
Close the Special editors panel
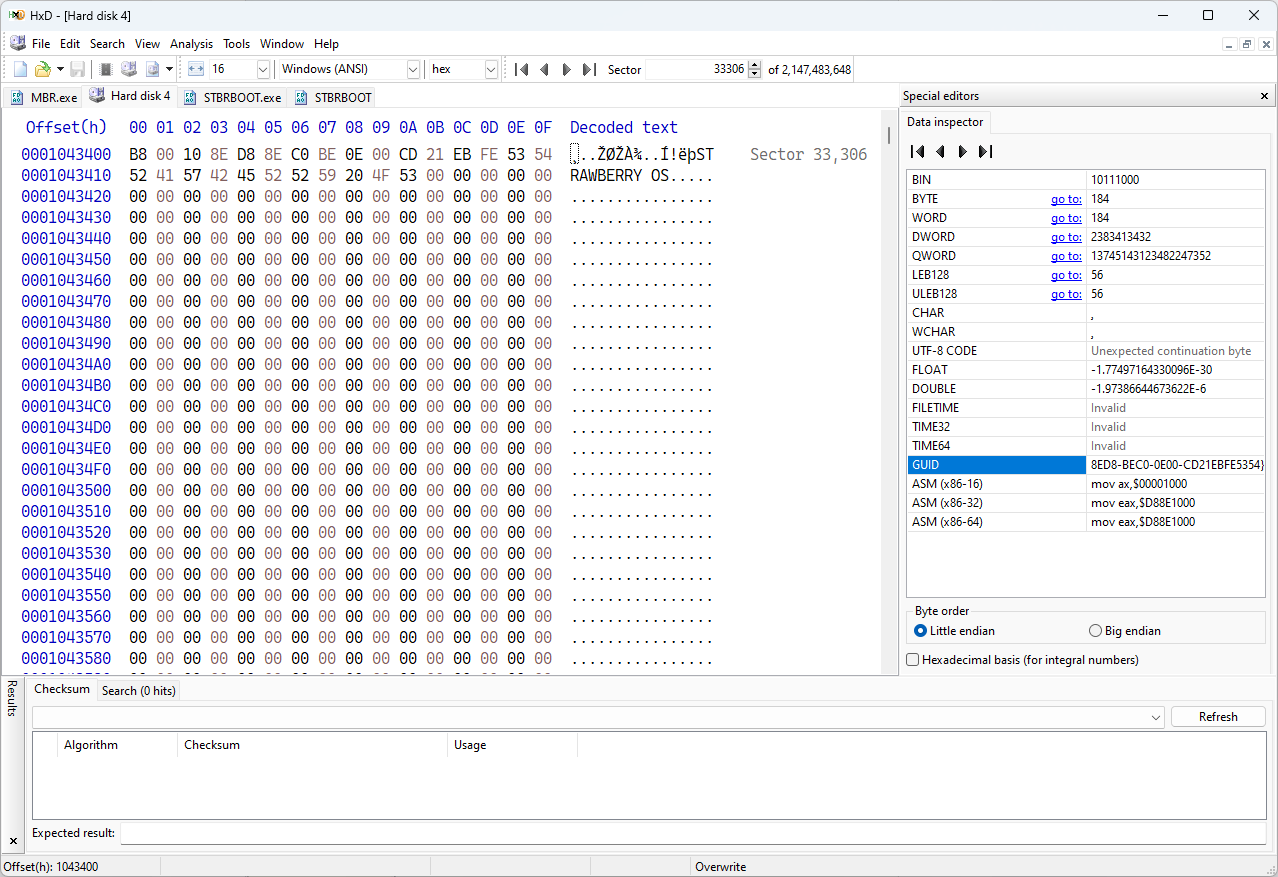pos(1264,96)
